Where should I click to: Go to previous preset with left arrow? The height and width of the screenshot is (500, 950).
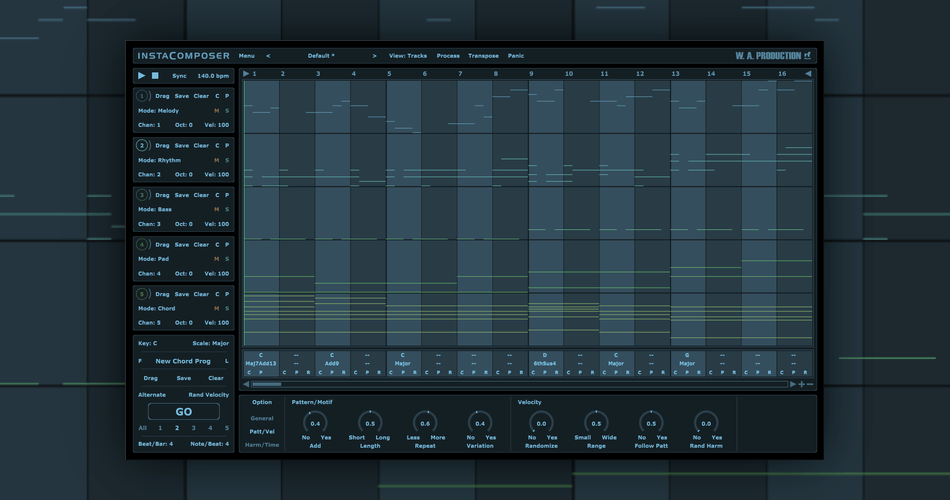[x=268, y=56]
